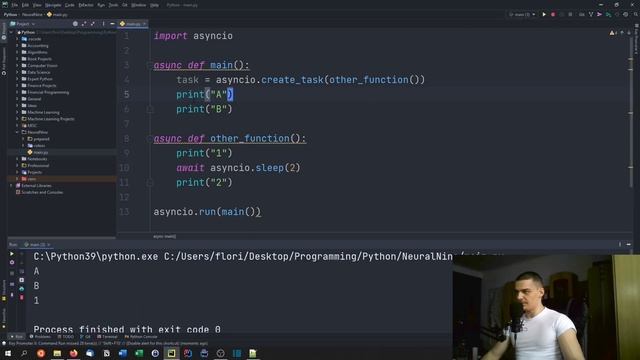
Task: Click the red debug bug icon
Action: click(553, 14)
